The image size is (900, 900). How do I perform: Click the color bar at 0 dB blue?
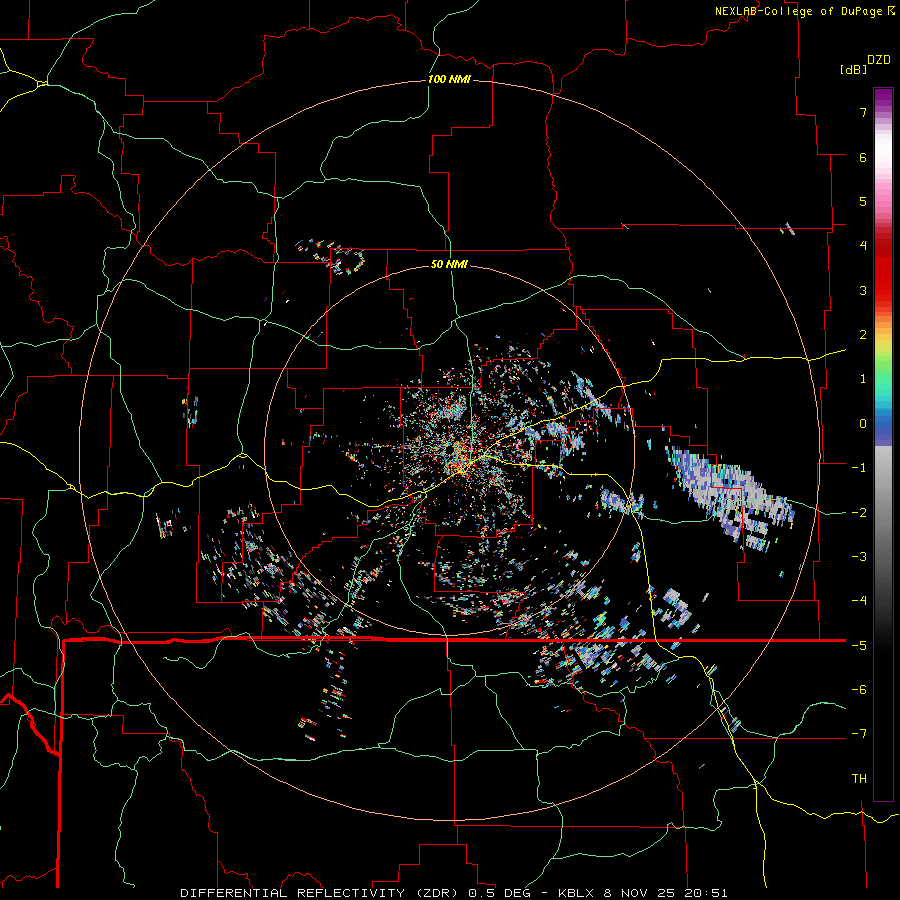(x=883, y=424)
